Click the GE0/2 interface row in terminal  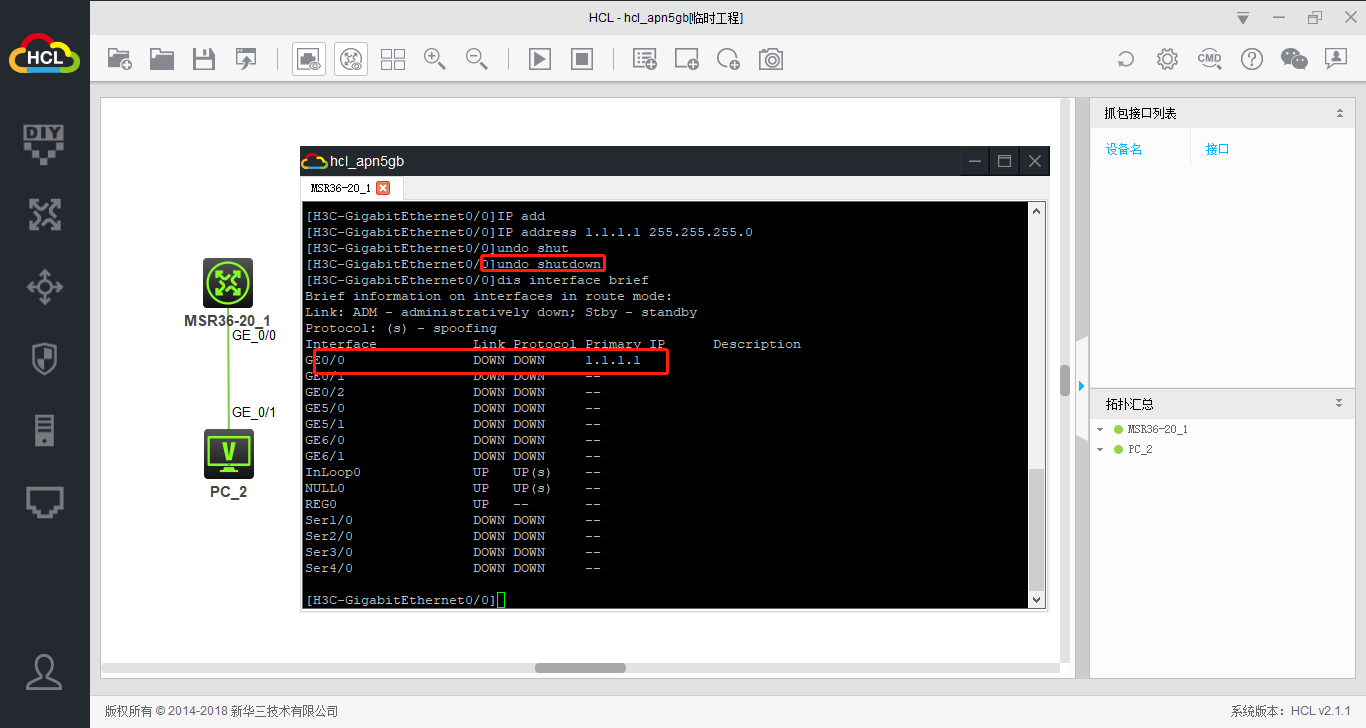pos(453,392)
